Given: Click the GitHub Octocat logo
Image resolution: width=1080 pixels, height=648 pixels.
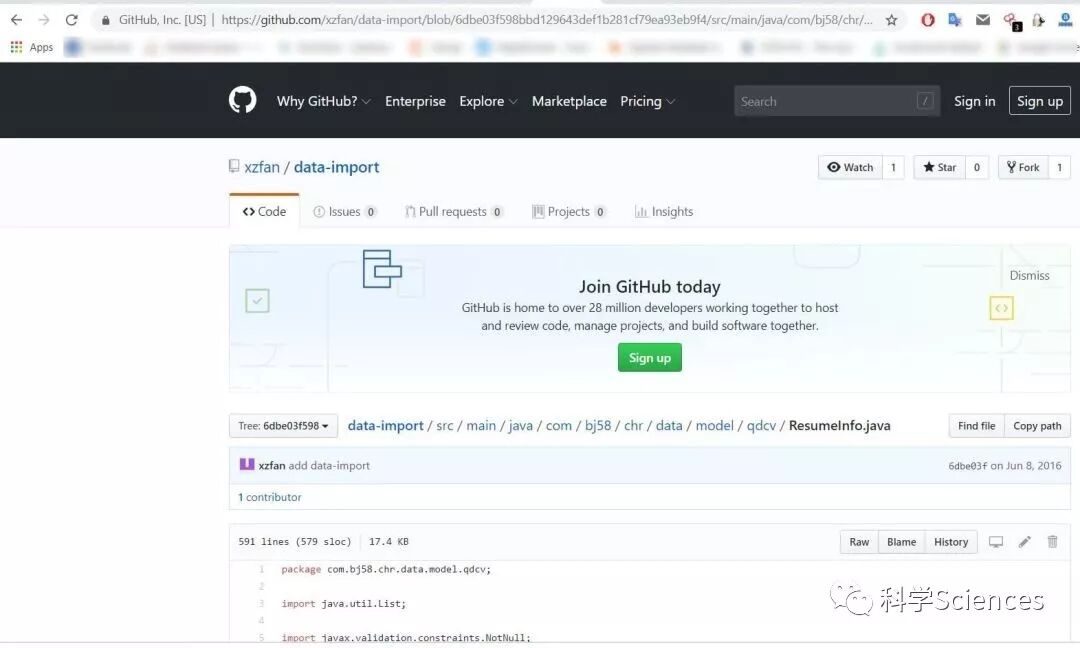Looking at the screenshot, I should 242,101.
